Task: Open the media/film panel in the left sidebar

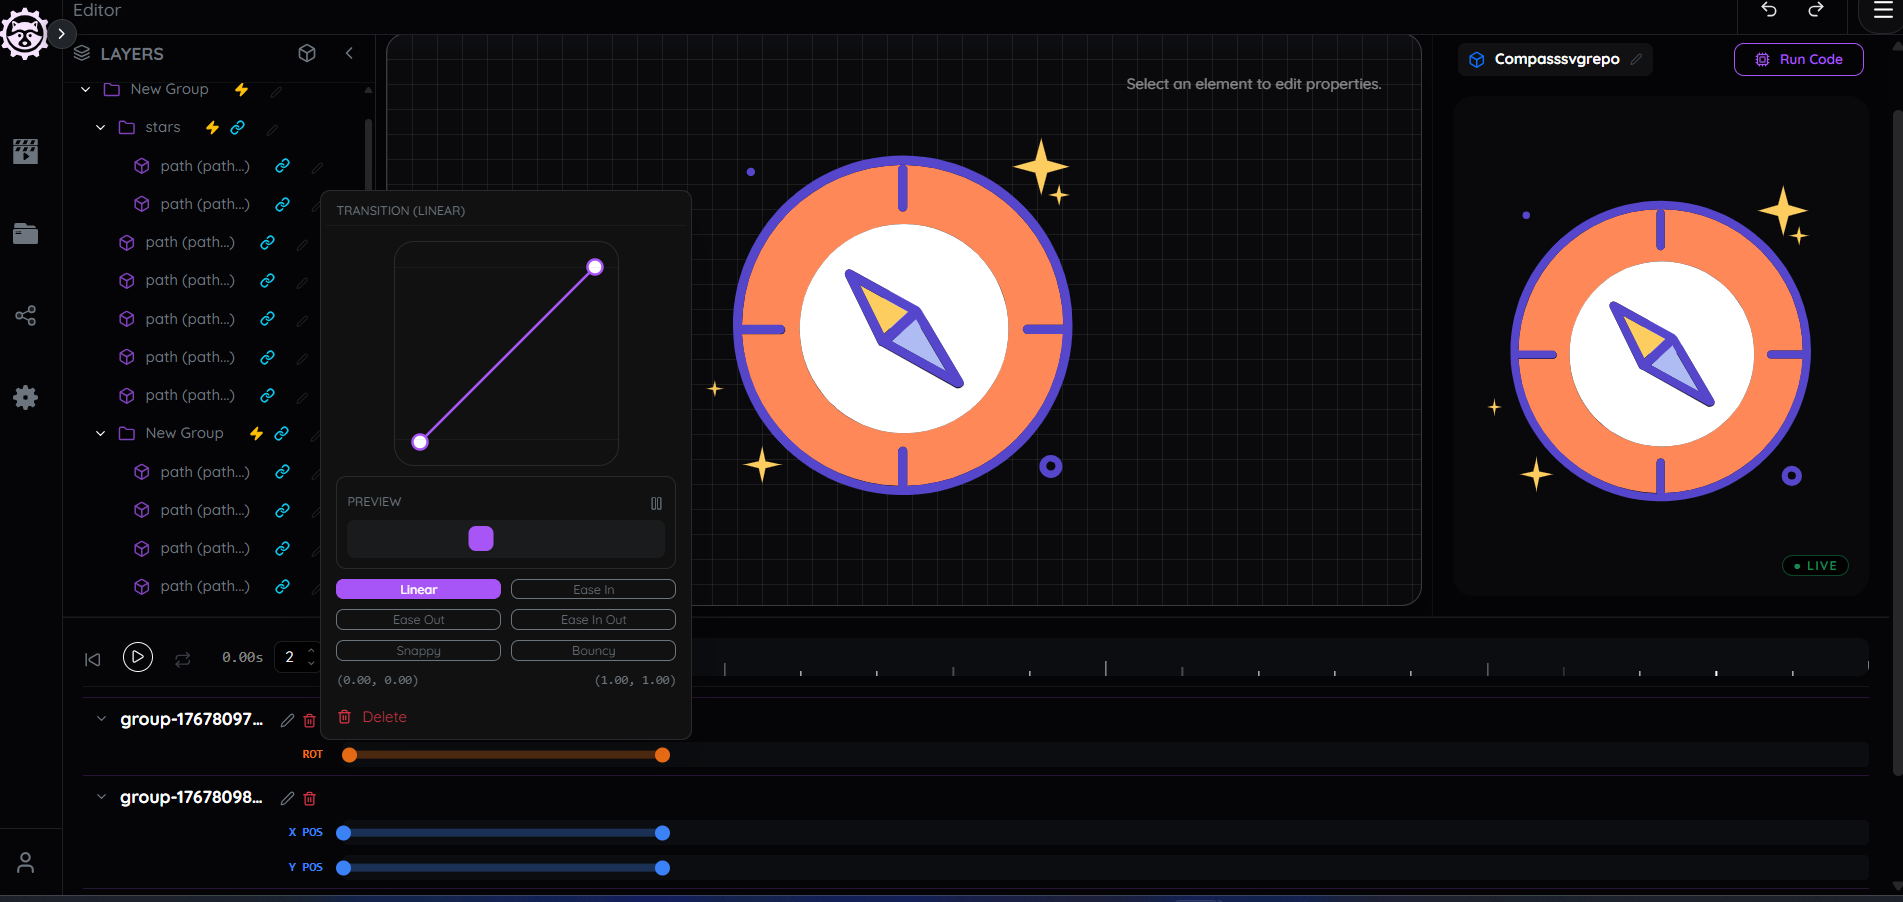Action: click(24, 151)
